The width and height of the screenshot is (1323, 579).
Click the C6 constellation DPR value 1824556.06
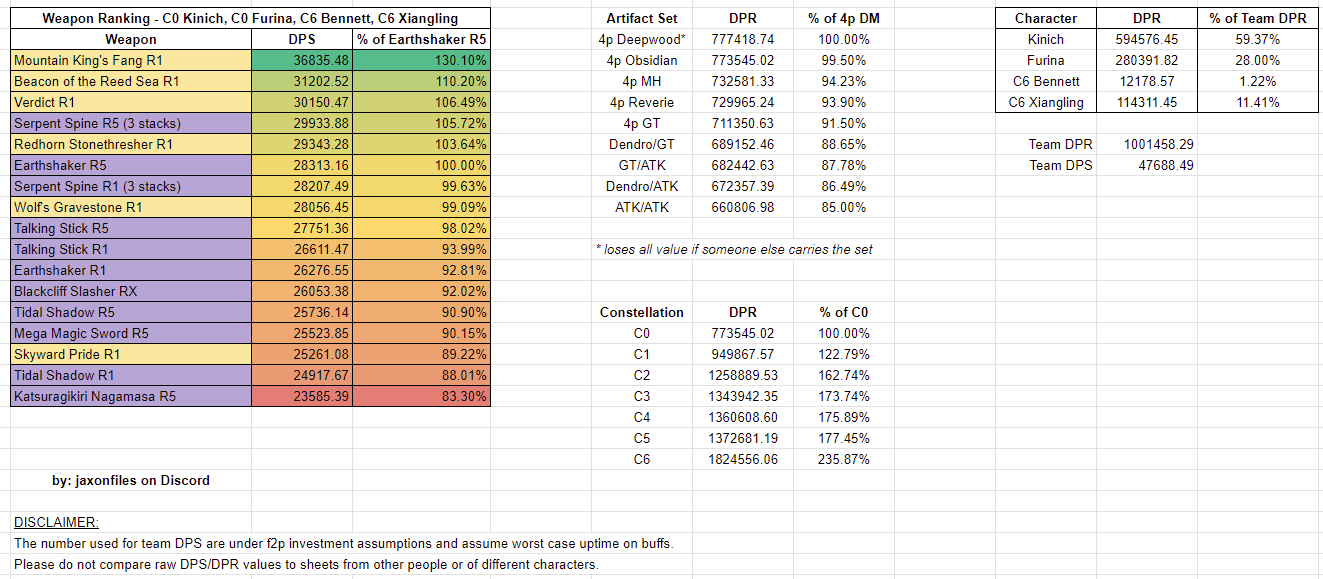coord(741,460)
